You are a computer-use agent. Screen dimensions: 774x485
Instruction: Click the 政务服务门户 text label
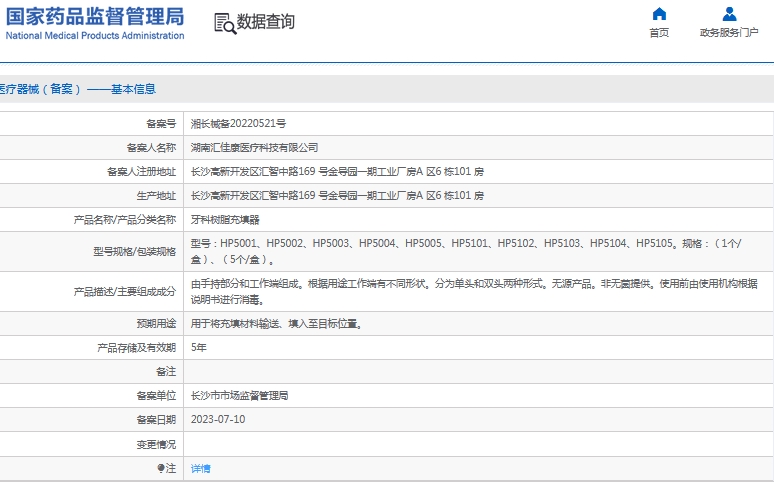point(729,33)
